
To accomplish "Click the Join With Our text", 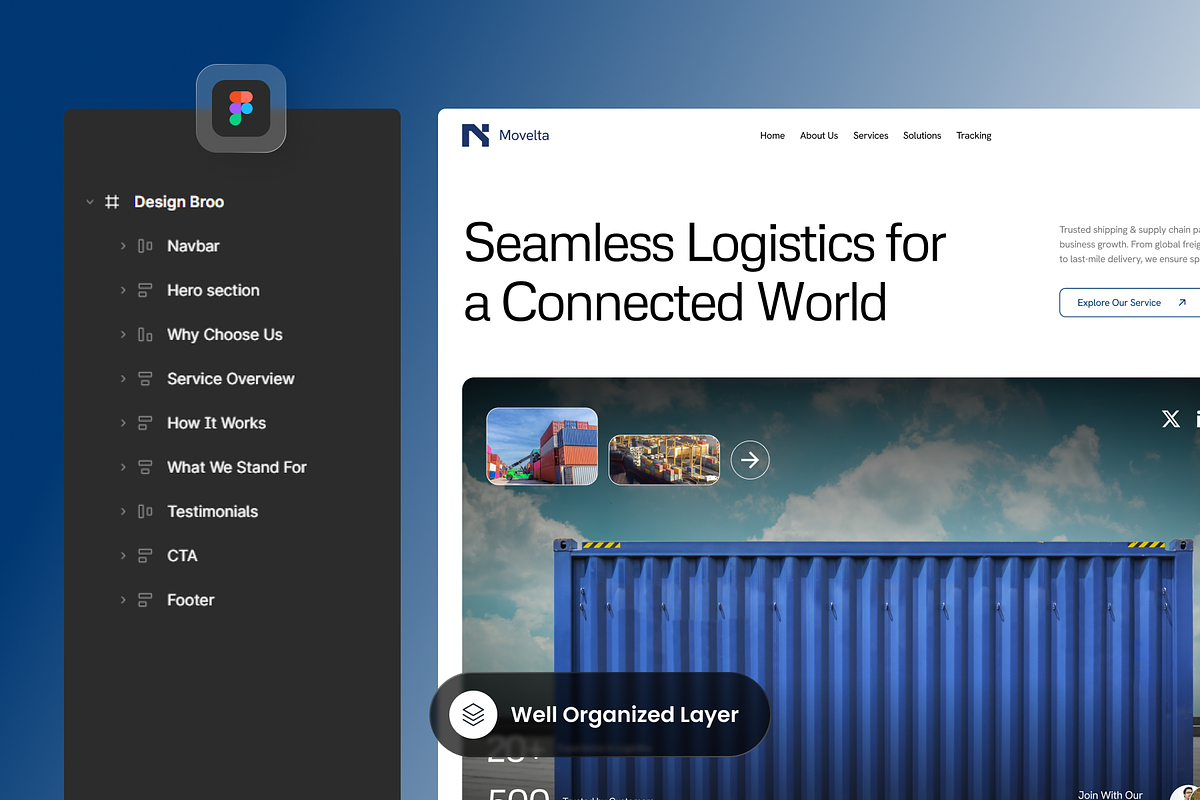I will click(1110, 795).
